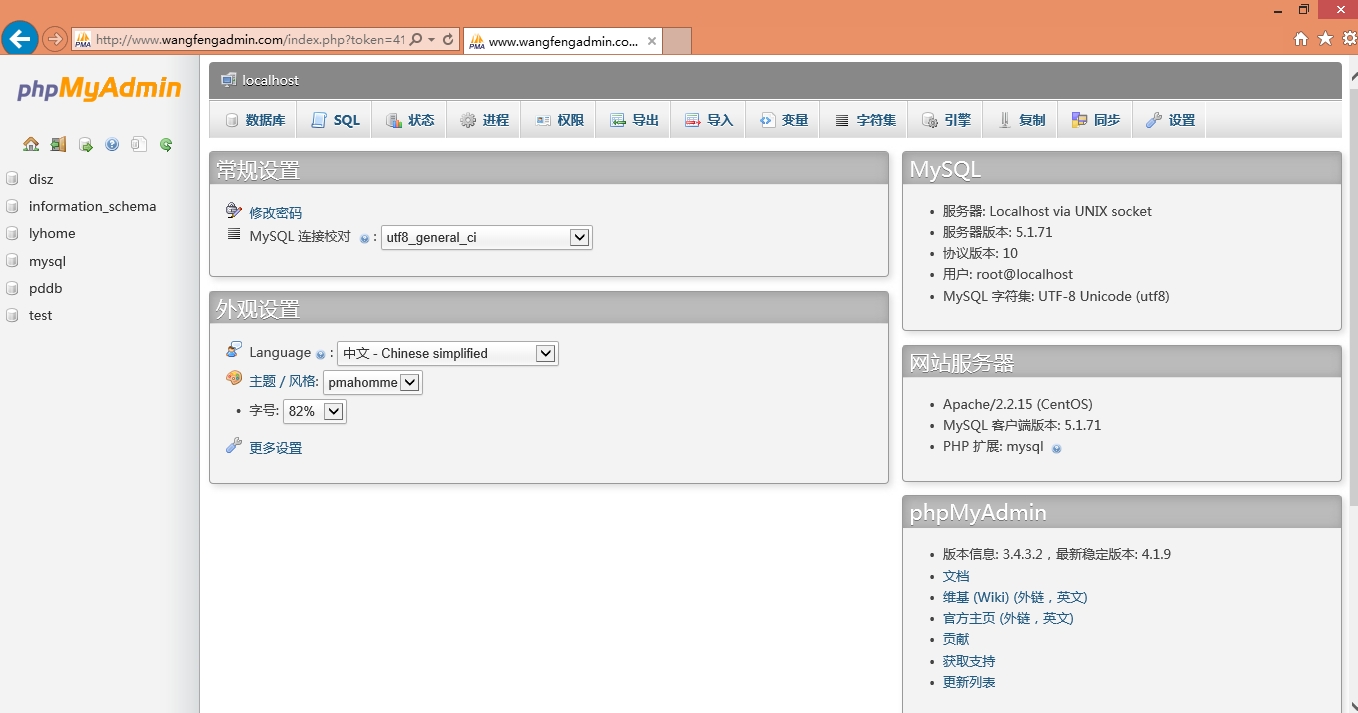Click the browser forward arrow button
Screen dimensions: 1358x713
(55, 39)
